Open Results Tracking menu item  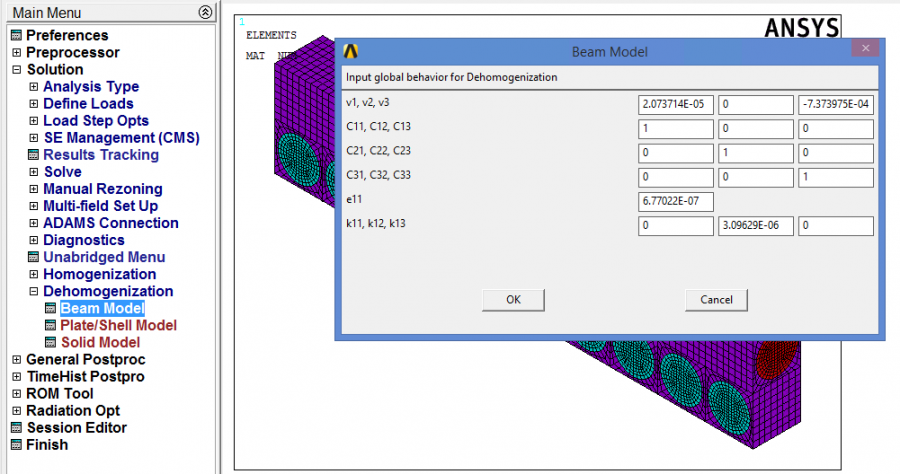(101, 155)
